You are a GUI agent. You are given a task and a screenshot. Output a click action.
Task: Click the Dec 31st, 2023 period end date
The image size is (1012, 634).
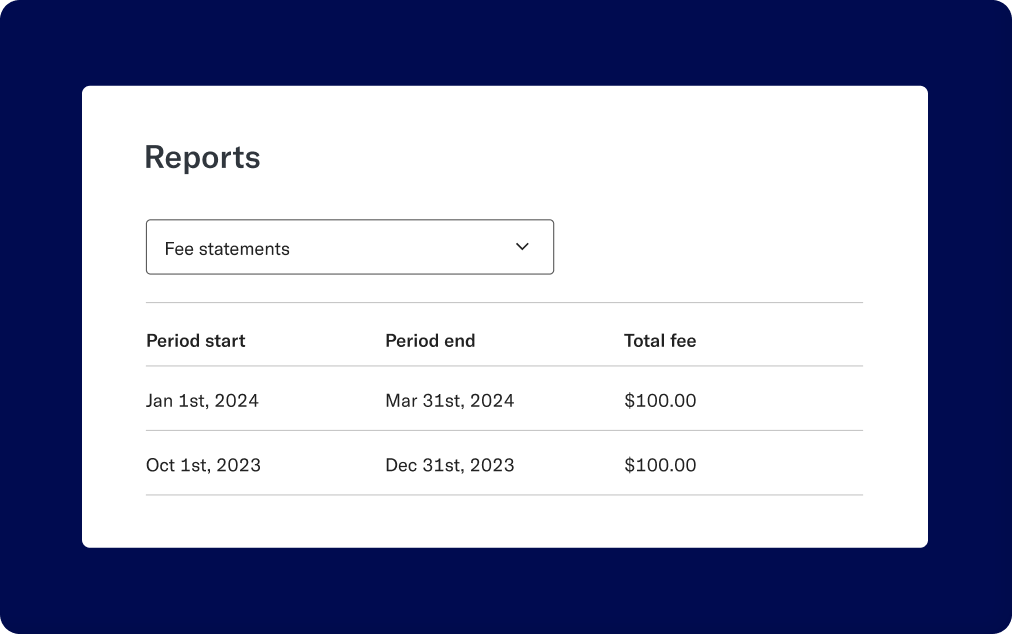[450, 465]
